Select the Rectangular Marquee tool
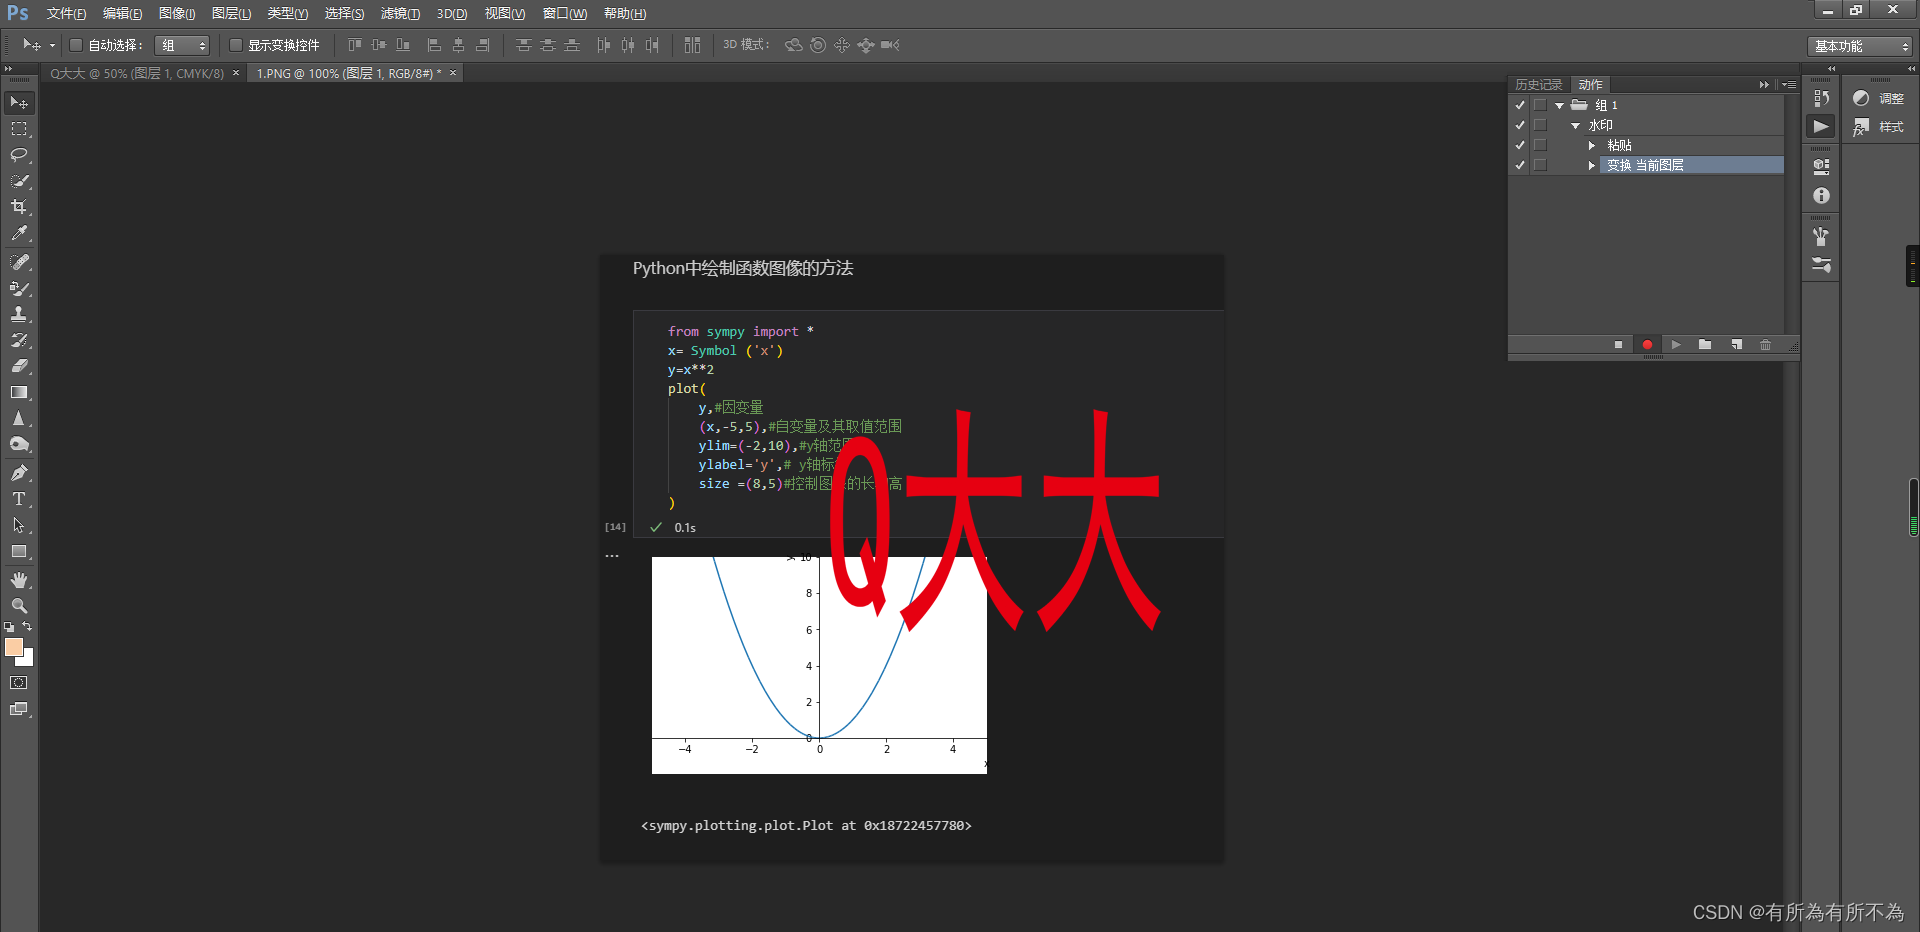Viewport: 1920px width, 932px height. pyautogui.click(x=19, y=129)
